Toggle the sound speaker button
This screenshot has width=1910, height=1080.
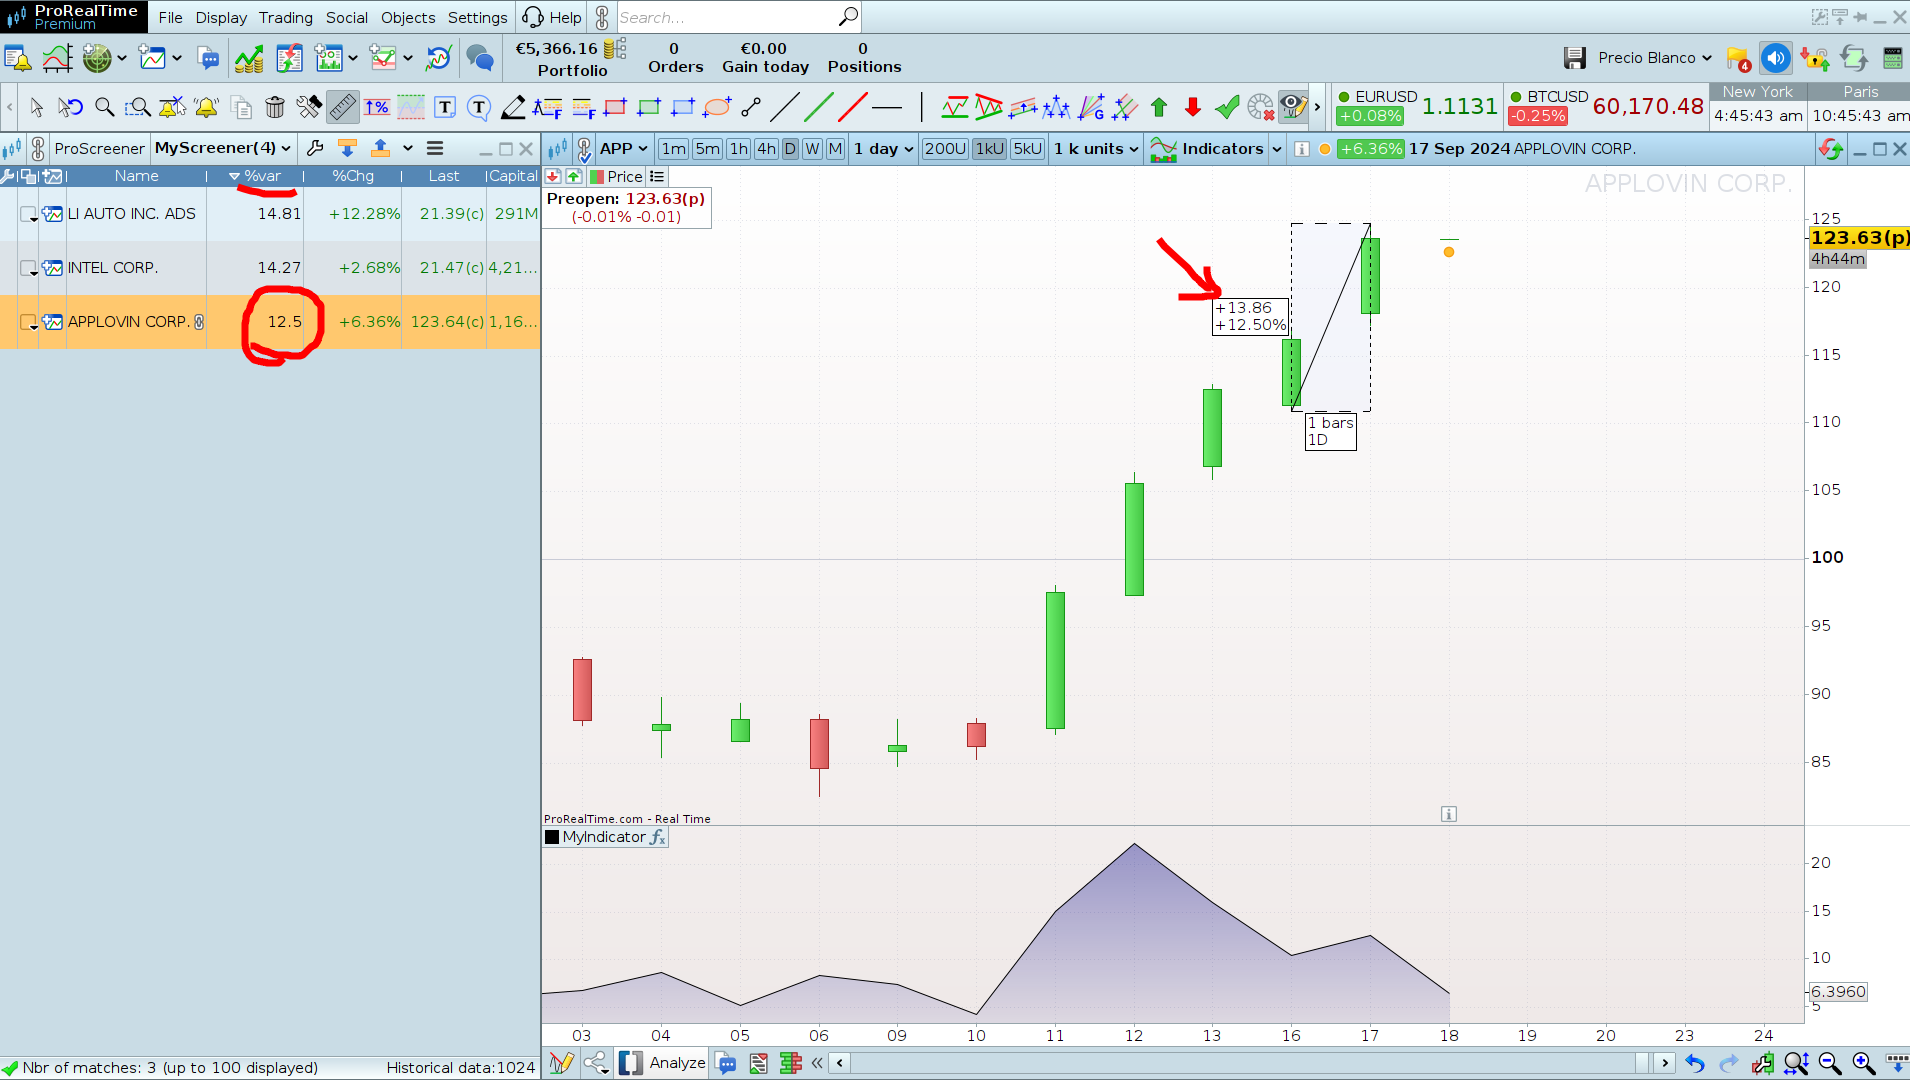pyautogui.click(x=1775, y=58)
